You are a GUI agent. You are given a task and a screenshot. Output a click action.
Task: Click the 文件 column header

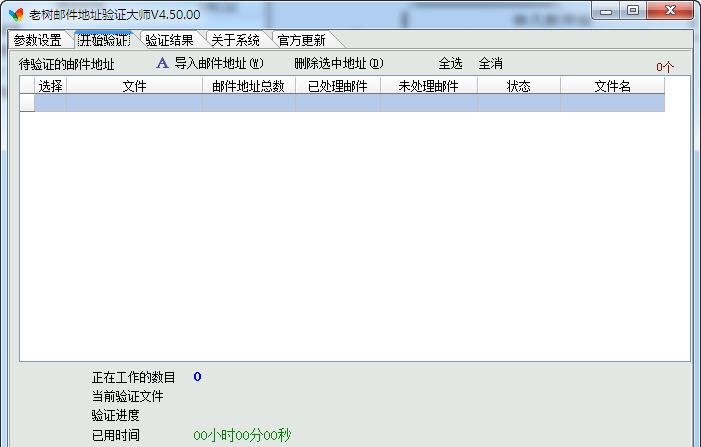coord(134,86)
